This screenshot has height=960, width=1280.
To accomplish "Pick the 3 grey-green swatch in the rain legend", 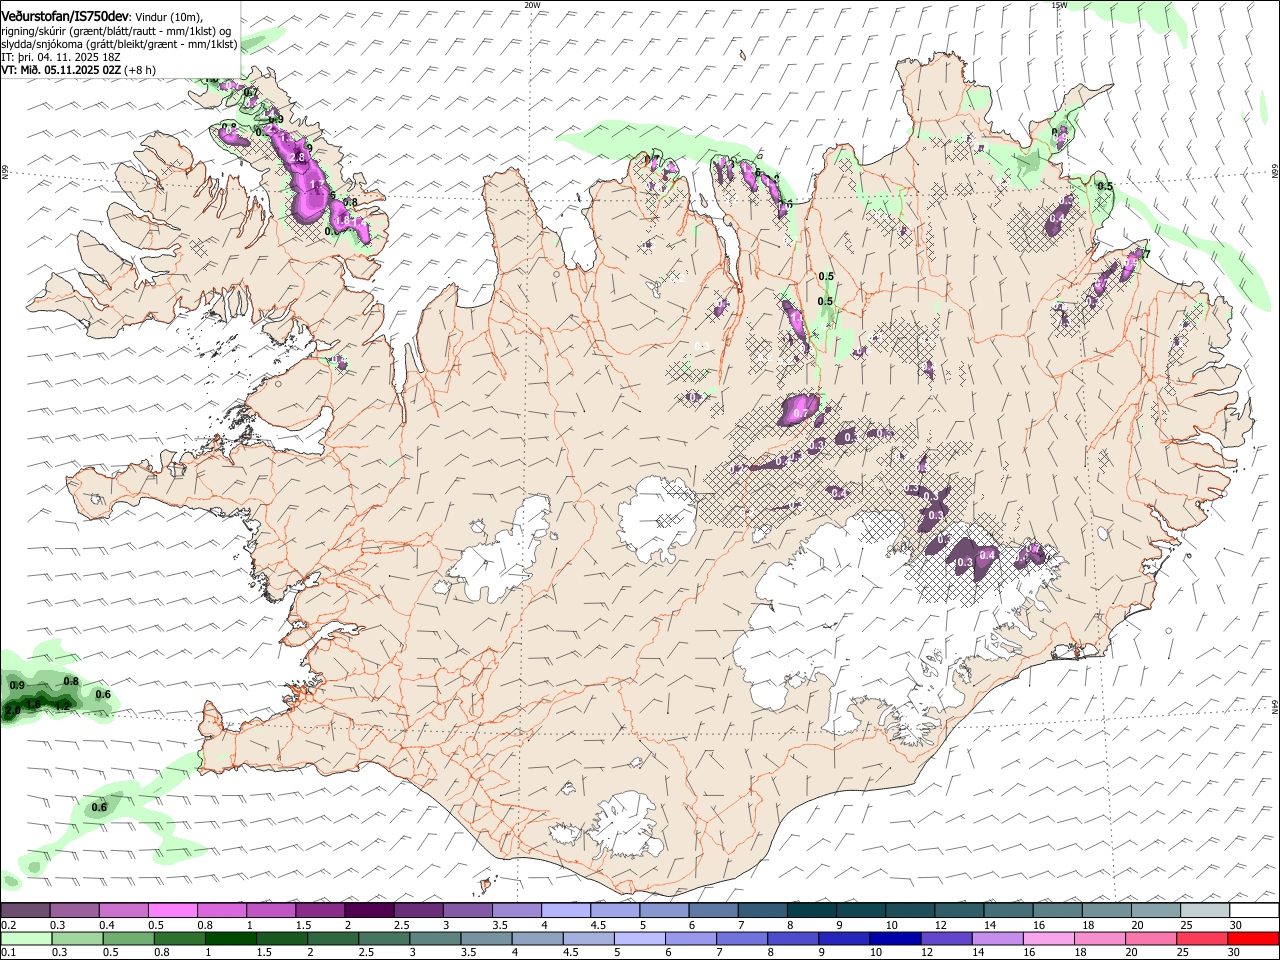I will pos(435,939).
